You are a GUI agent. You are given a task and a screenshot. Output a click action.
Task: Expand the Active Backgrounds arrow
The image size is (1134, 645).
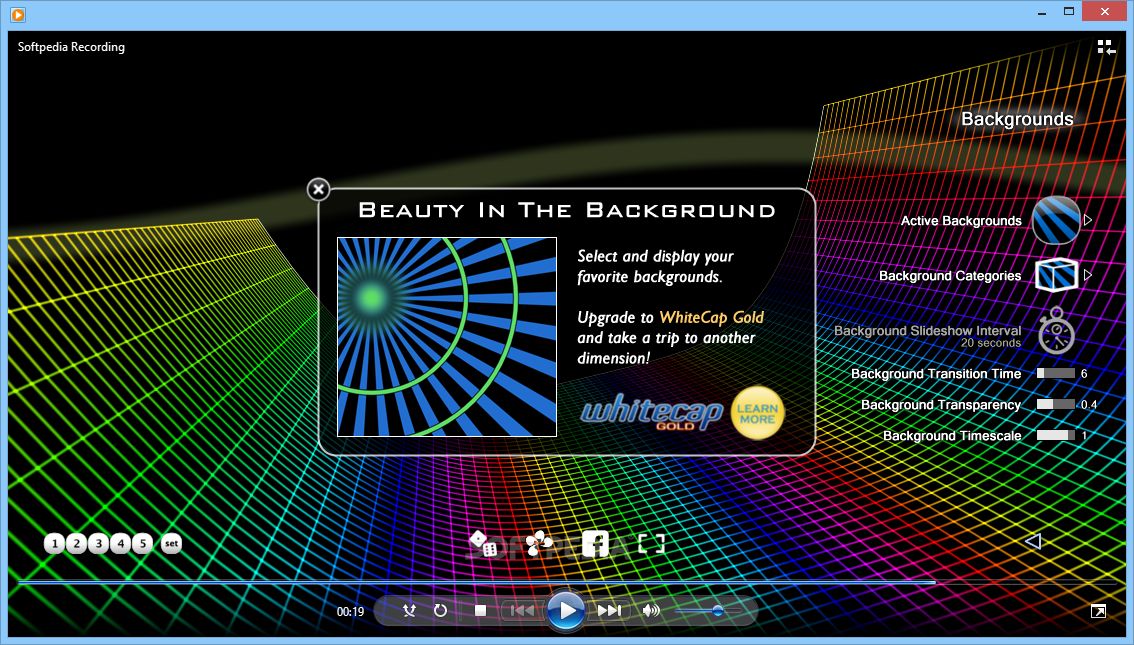1088,220
